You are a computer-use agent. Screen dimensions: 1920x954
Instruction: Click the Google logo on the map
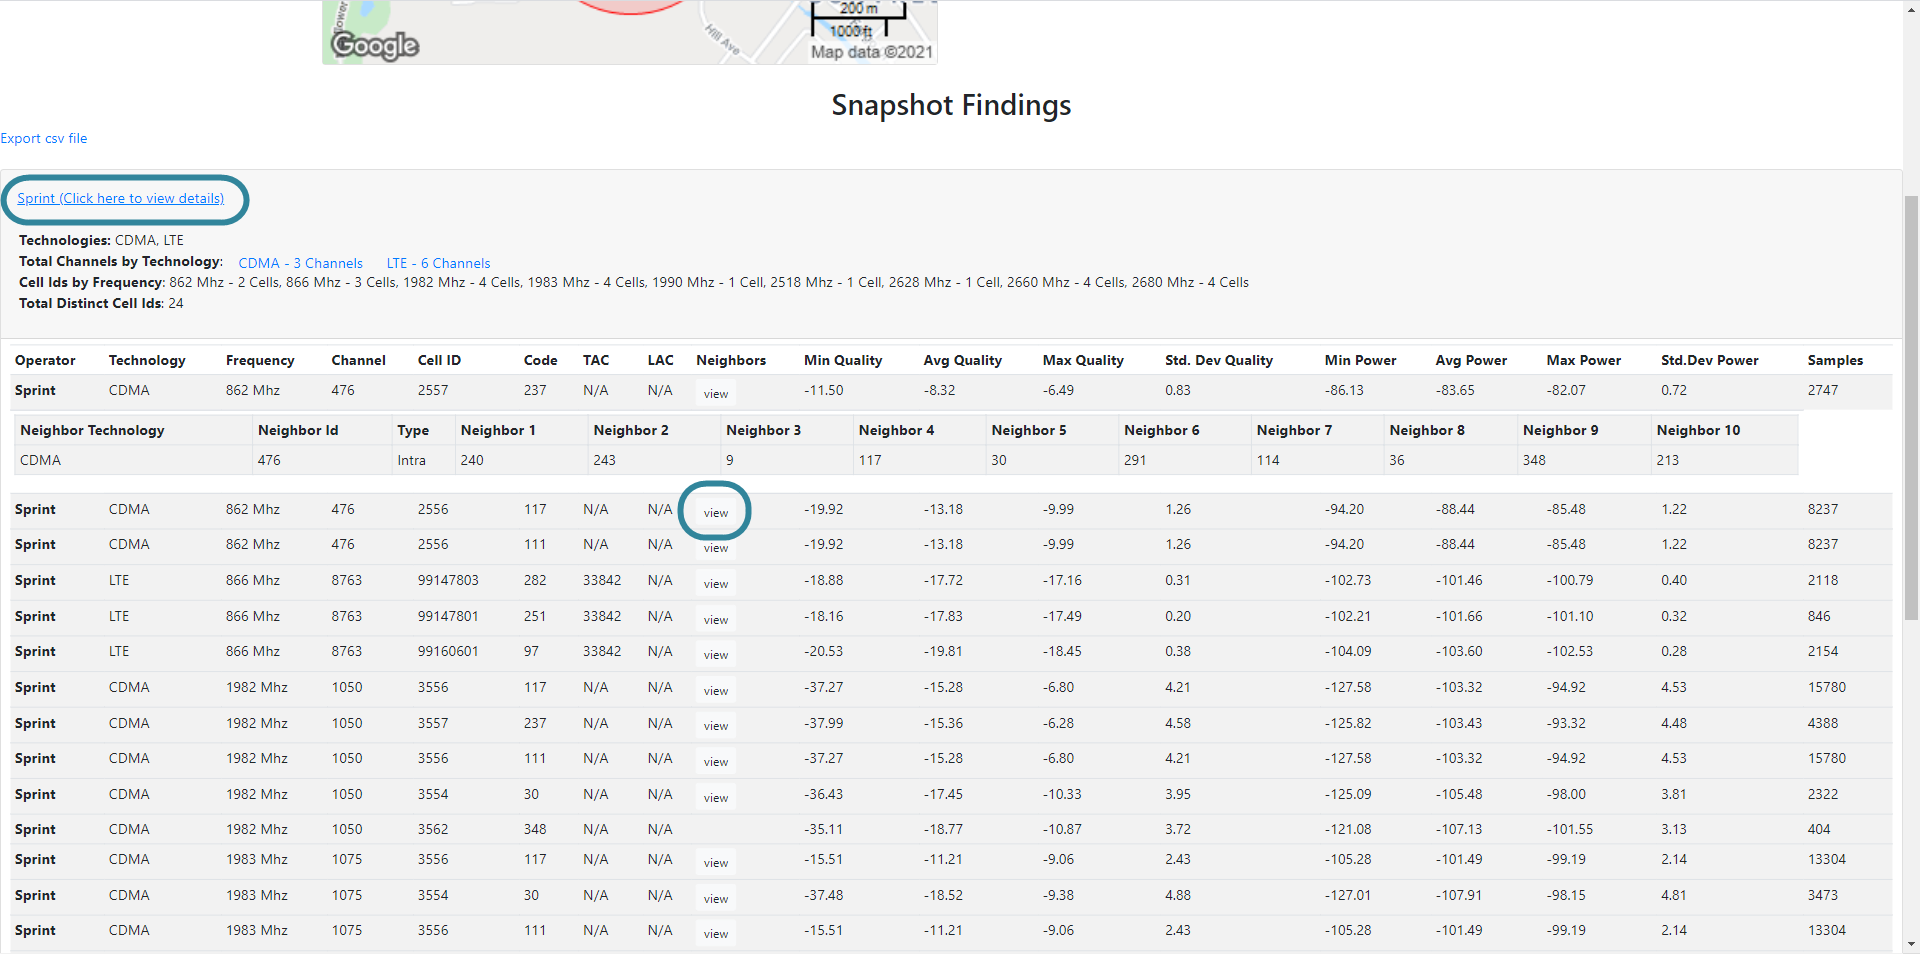375,45
